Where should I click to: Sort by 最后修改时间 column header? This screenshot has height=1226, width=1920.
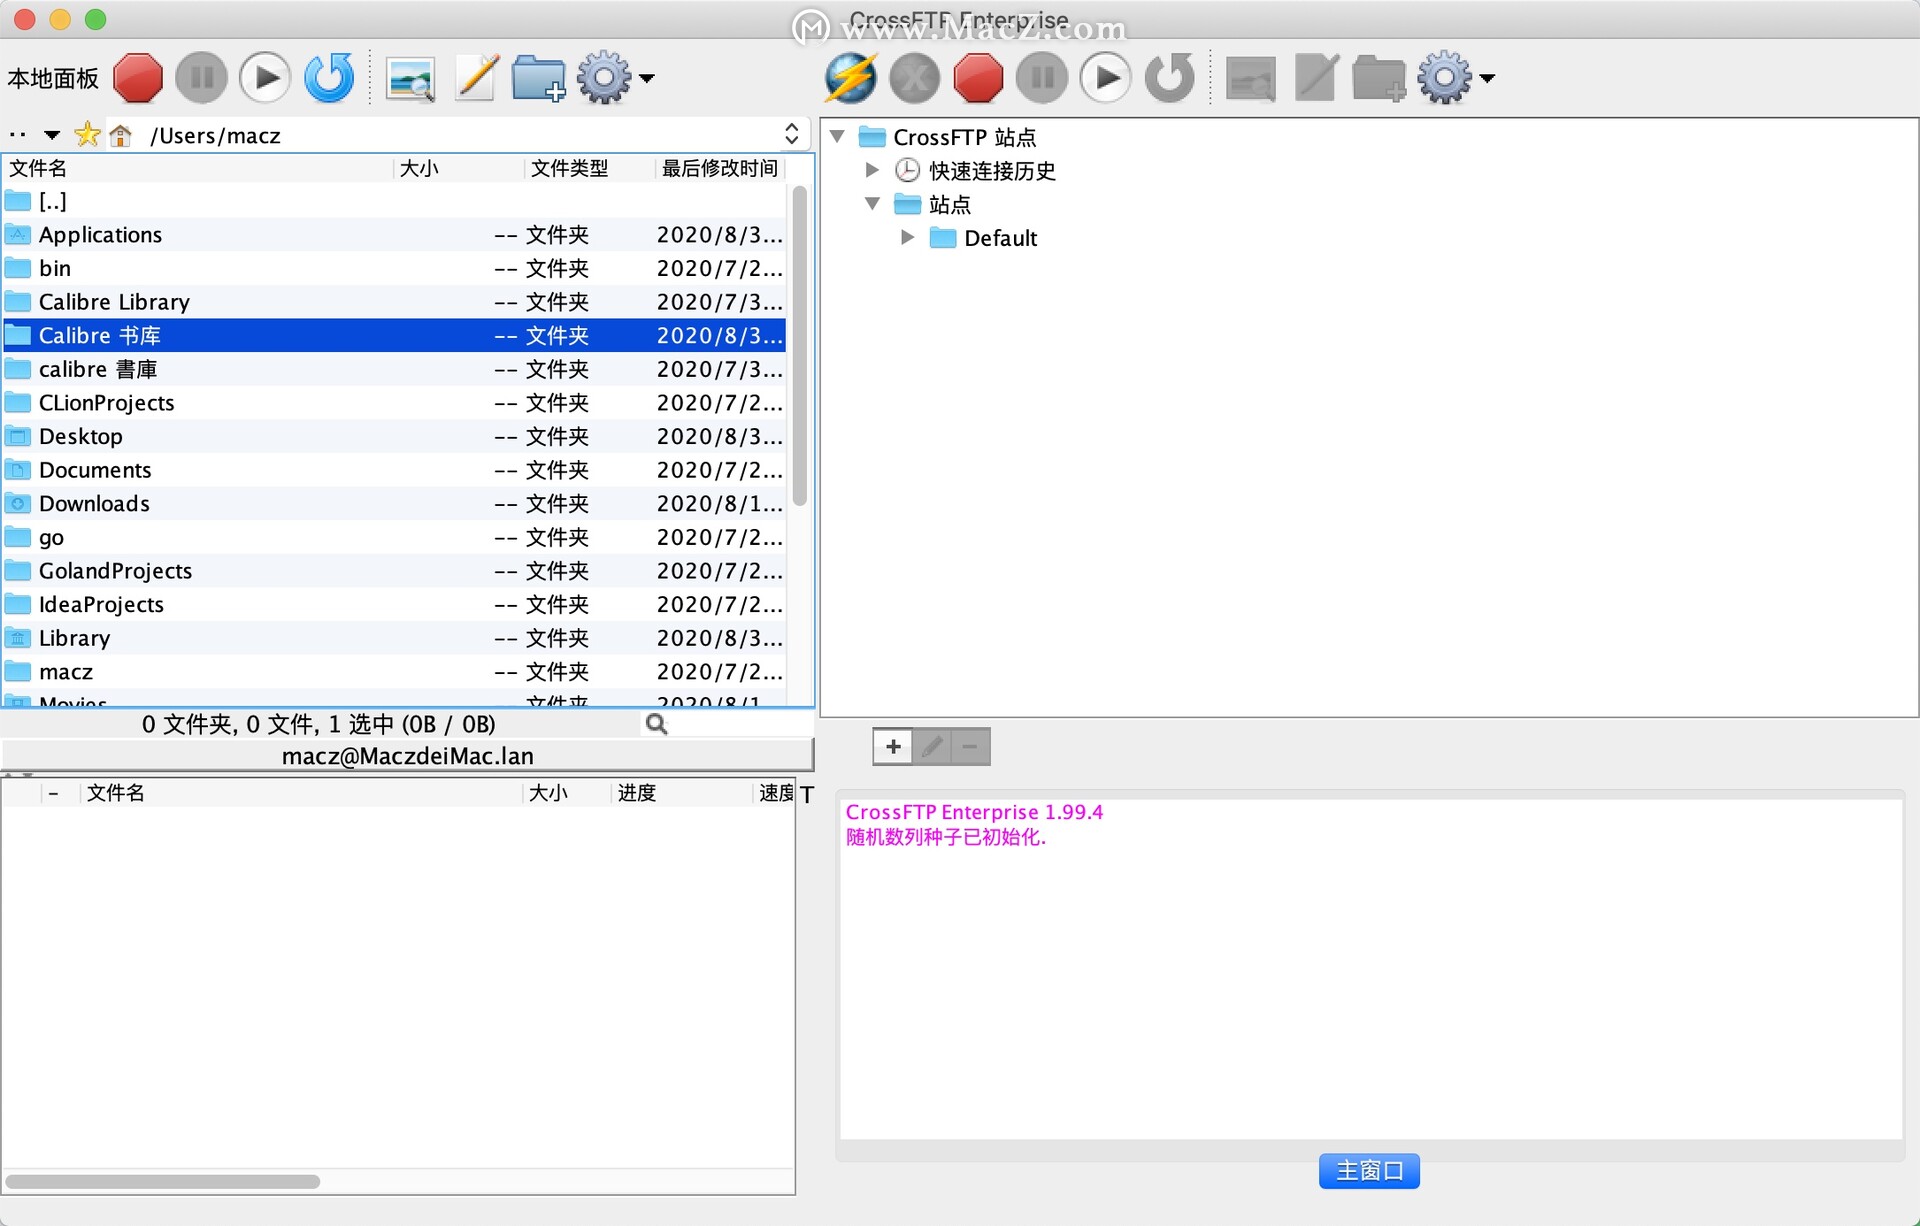coord(720,168)
